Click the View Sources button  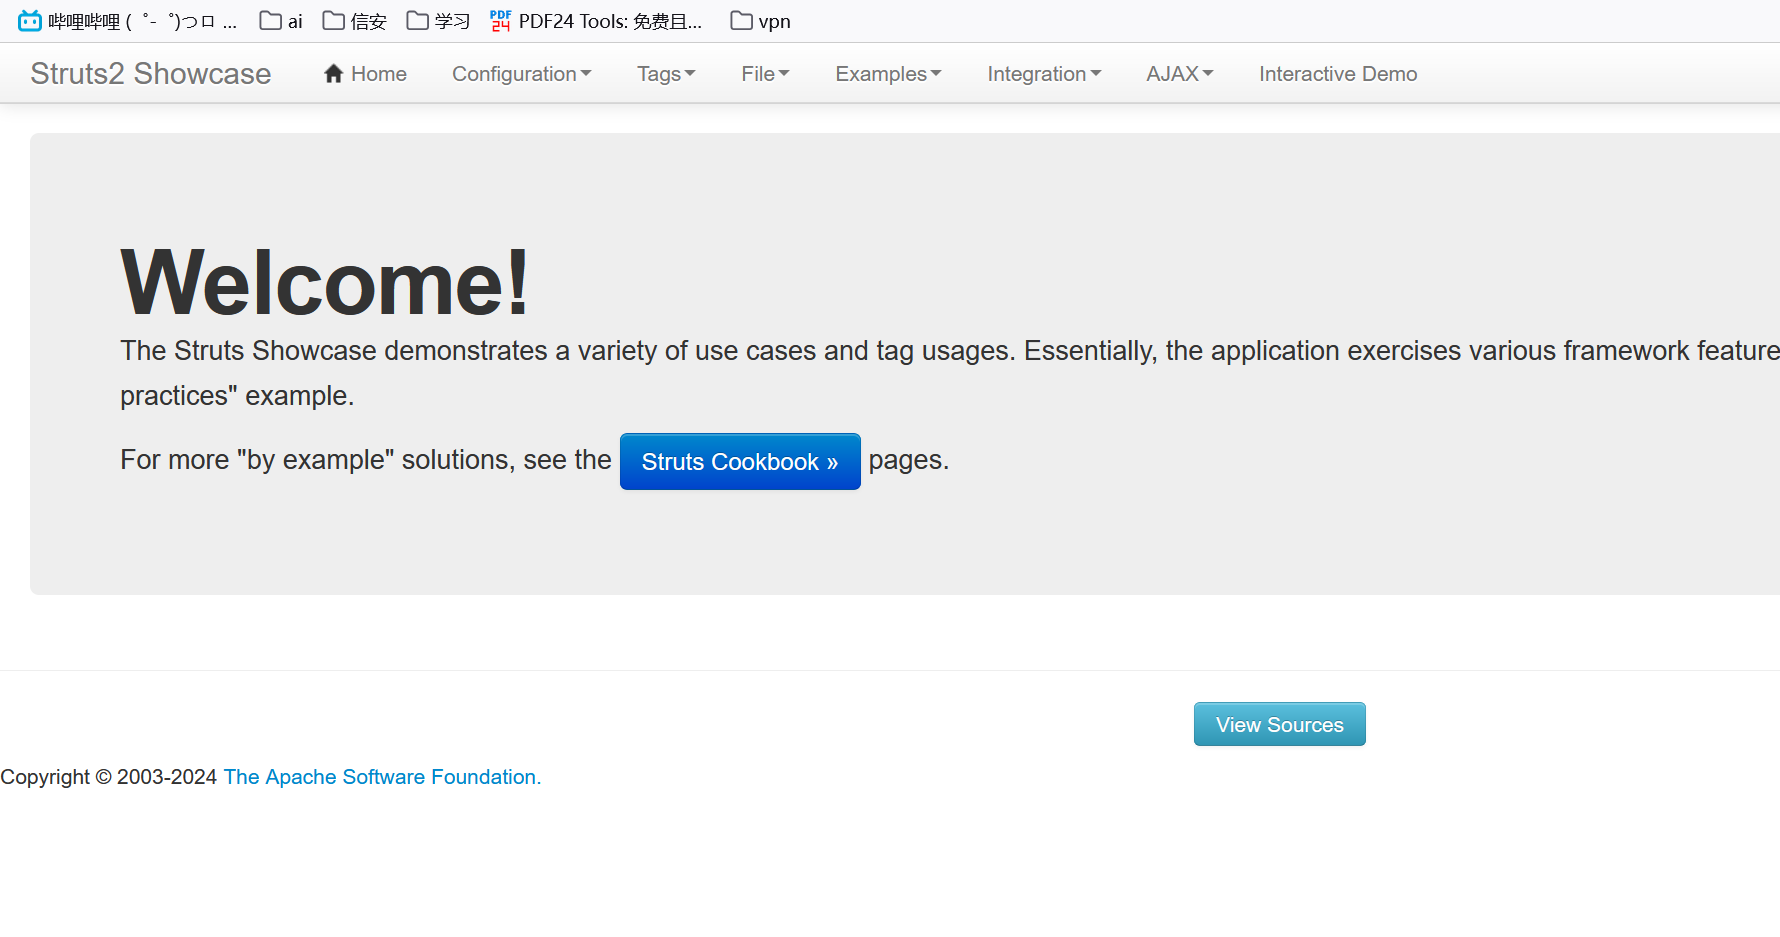click(1279, 724)
